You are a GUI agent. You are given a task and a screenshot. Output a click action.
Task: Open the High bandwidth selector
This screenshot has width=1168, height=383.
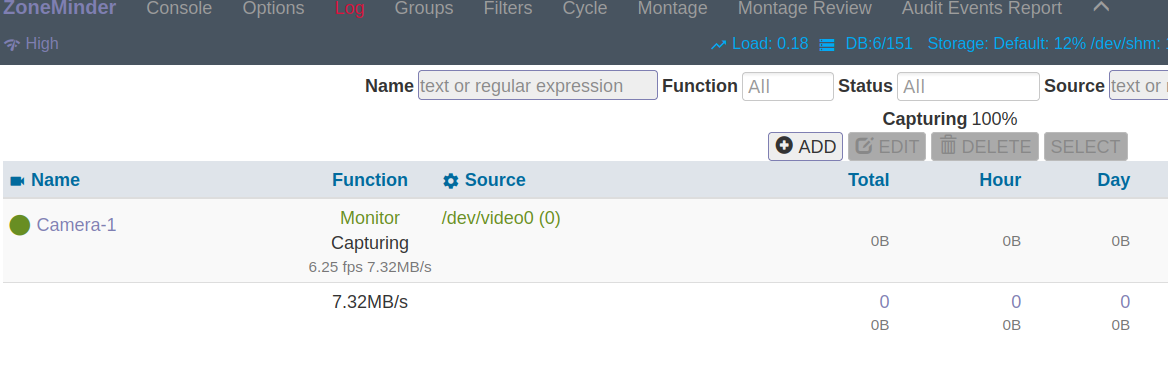pyautogui.click(x=31, y=44)
